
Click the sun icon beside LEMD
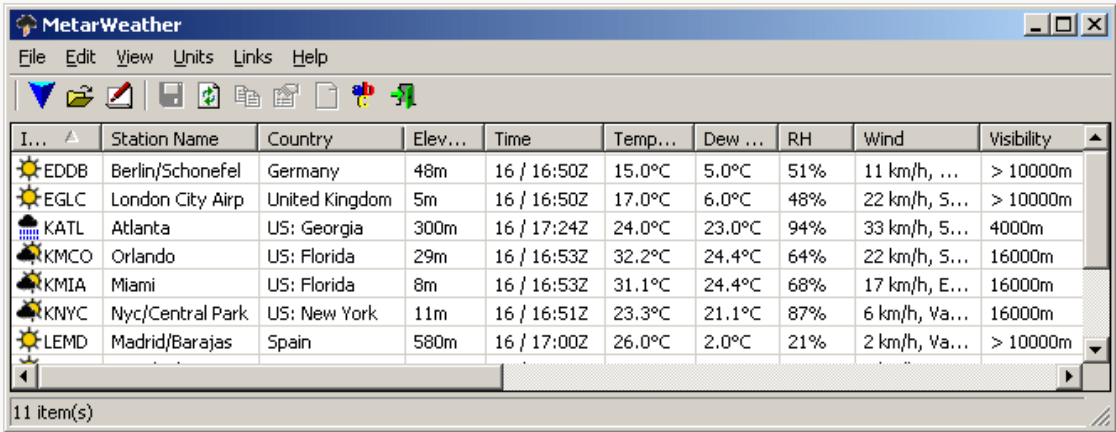[29, 340]
